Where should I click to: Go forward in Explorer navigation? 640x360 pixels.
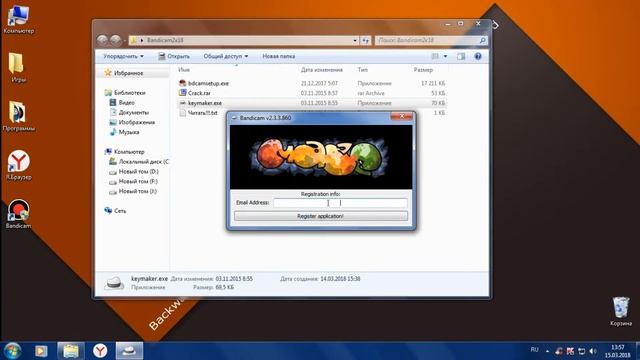pos(116,40)
